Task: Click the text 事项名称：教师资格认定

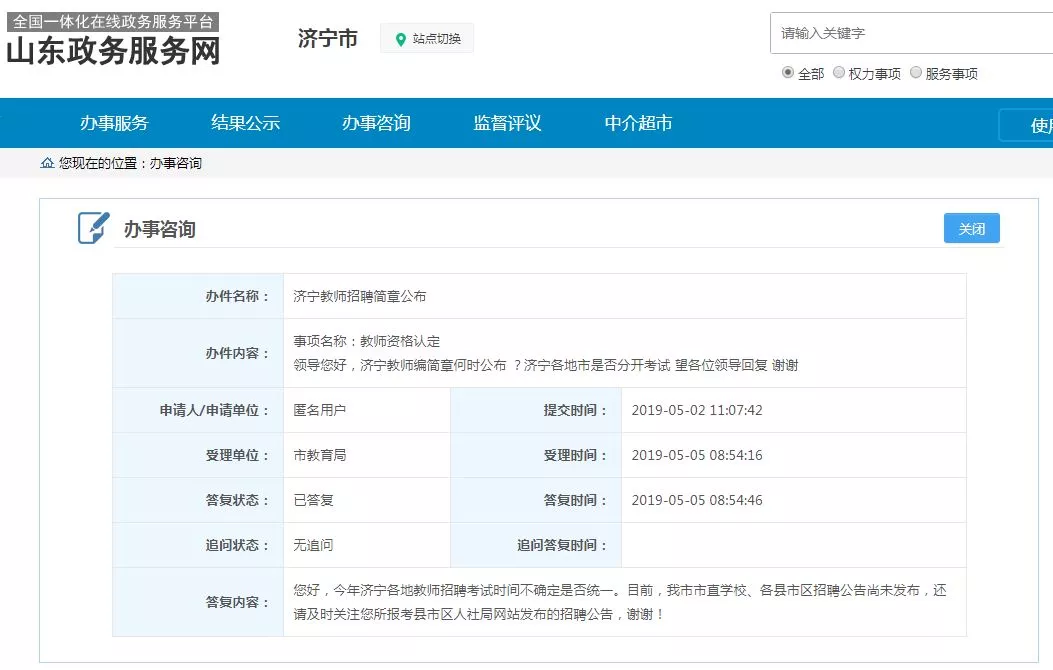Action: click(x=367, y=341)
